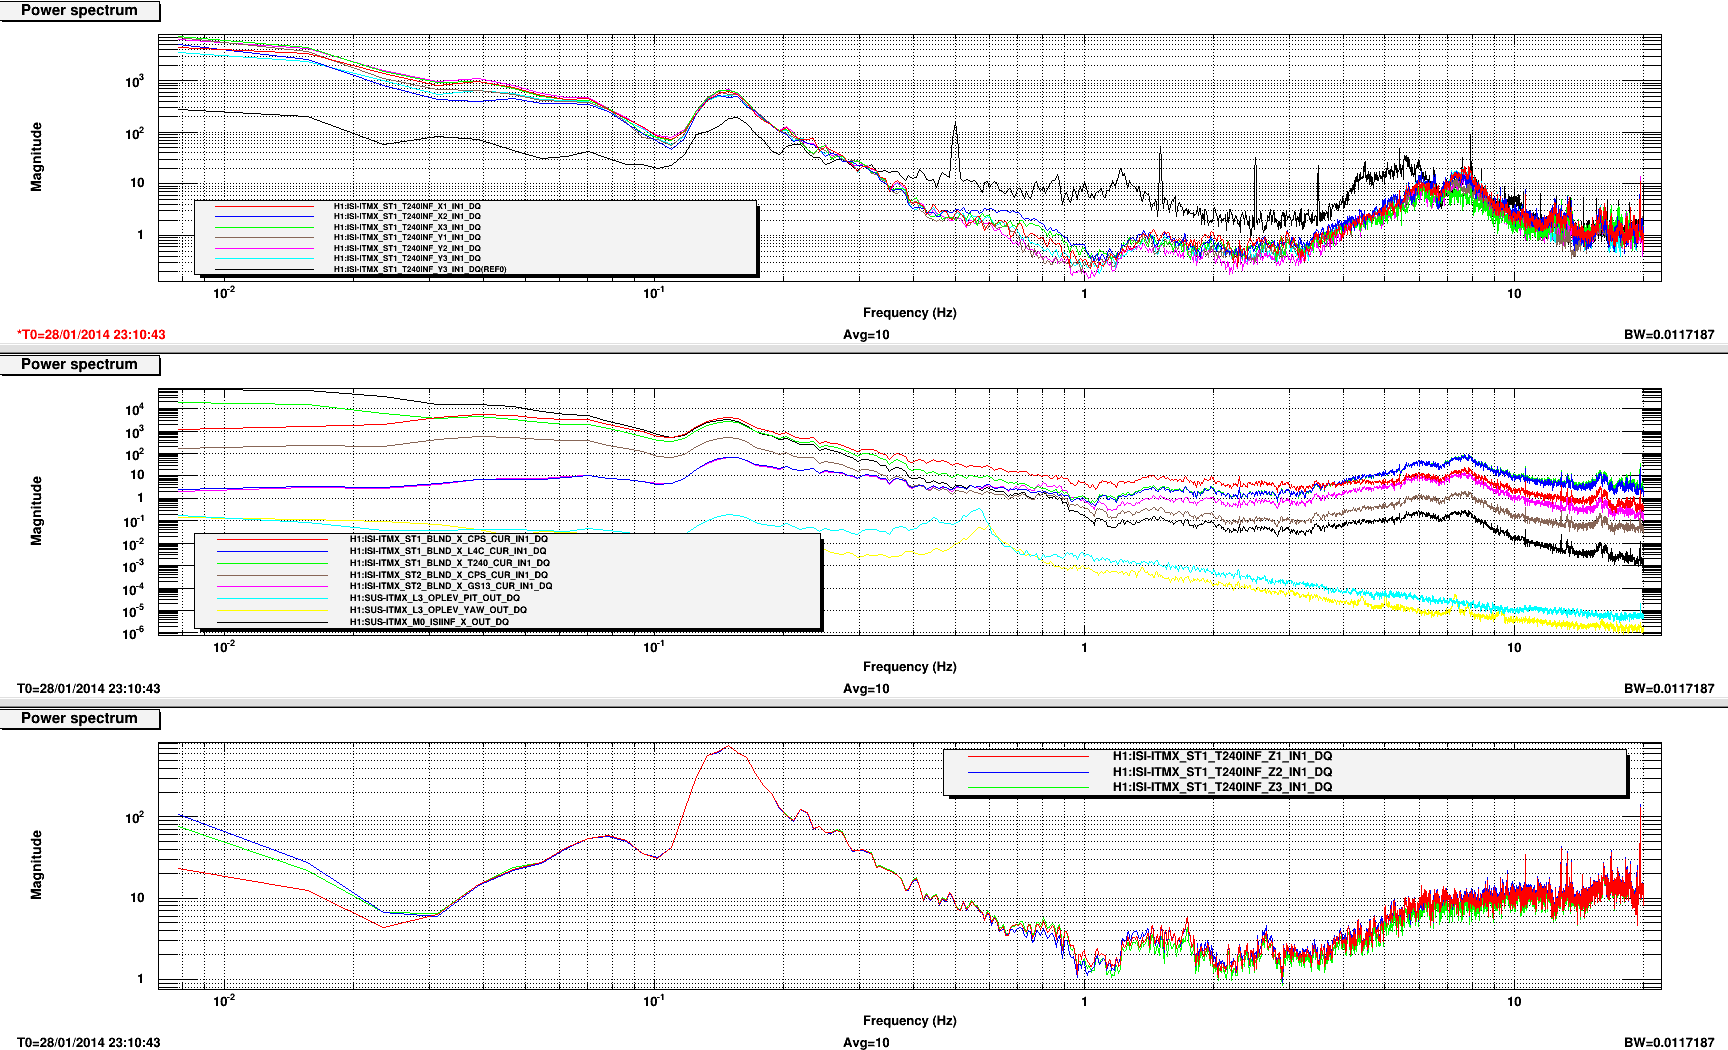The image size is (1728, 1050).
Task: Select the ST2_BLND_X_GS13_CUR legend label
Action: 451,586
